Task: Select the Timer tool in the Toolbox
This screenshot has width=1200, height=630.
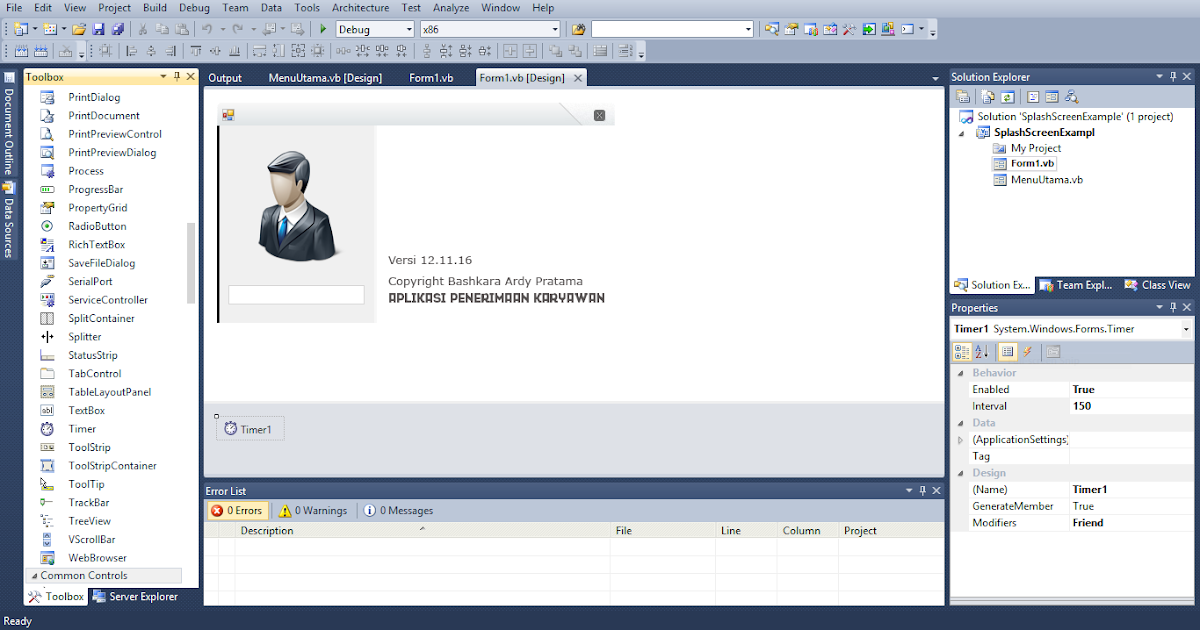Action: click(85, 428)
